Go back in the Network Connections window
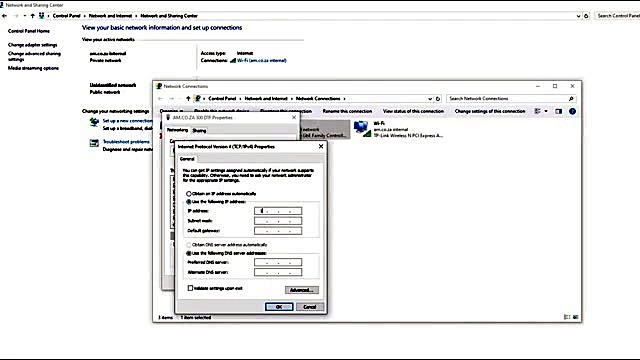640x360 pixels. [x=160, y=98]
